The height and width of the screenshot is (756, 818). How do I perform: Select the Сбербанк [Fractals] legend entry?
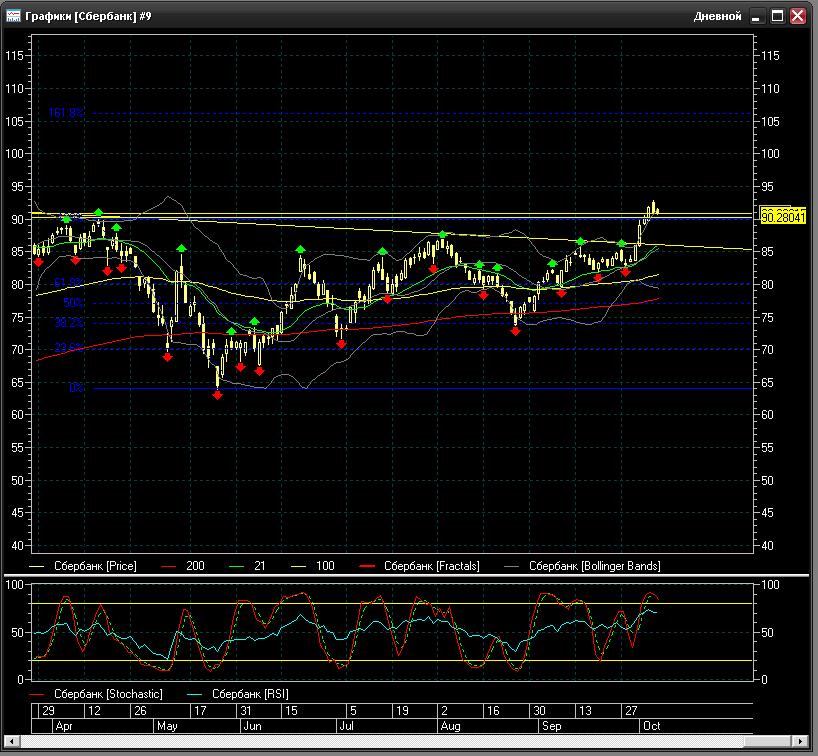(x=420, y=566)
